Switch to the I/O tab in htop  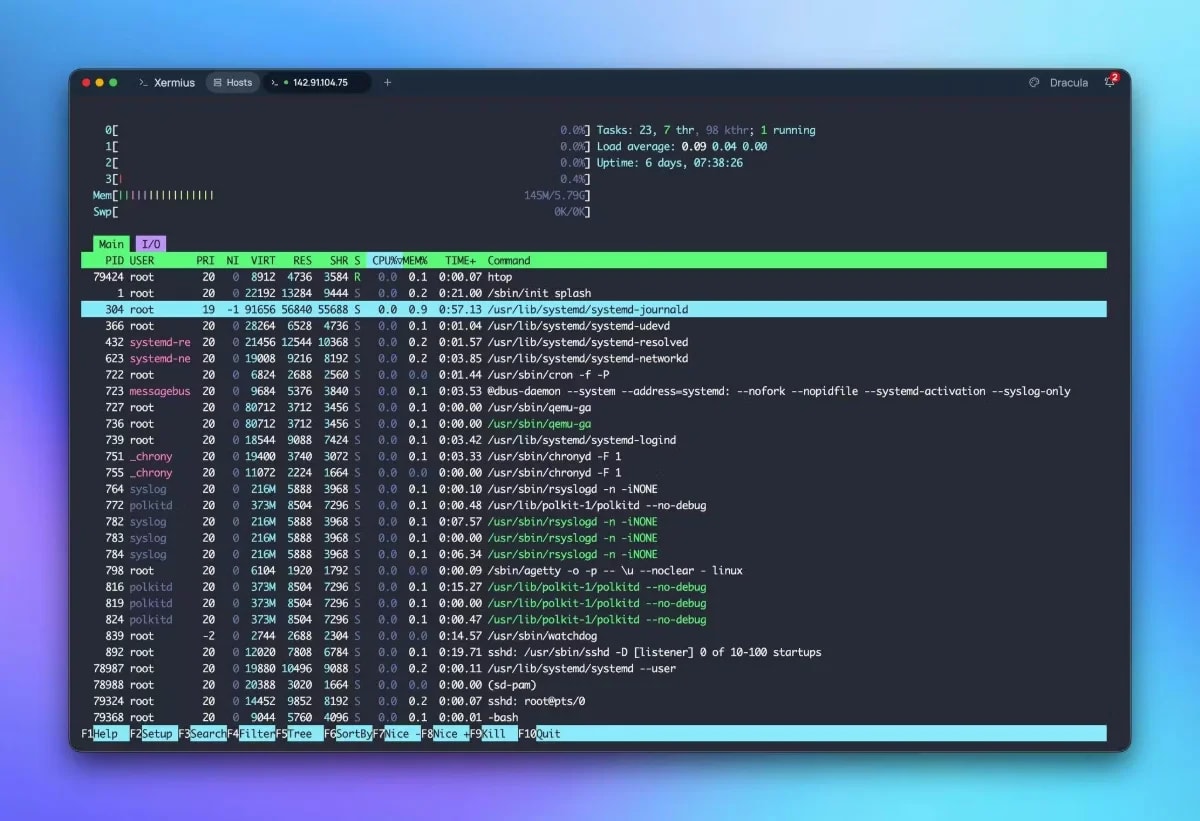[150, 243]
